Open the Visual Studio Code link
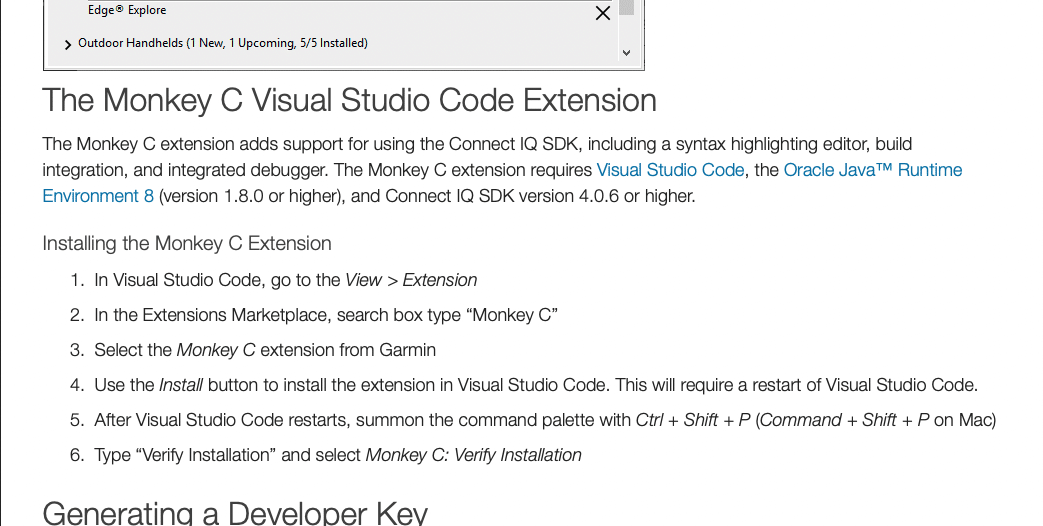Image resolution: width=1043 pixels, height=526 pixels. click(x=670, y=170)
